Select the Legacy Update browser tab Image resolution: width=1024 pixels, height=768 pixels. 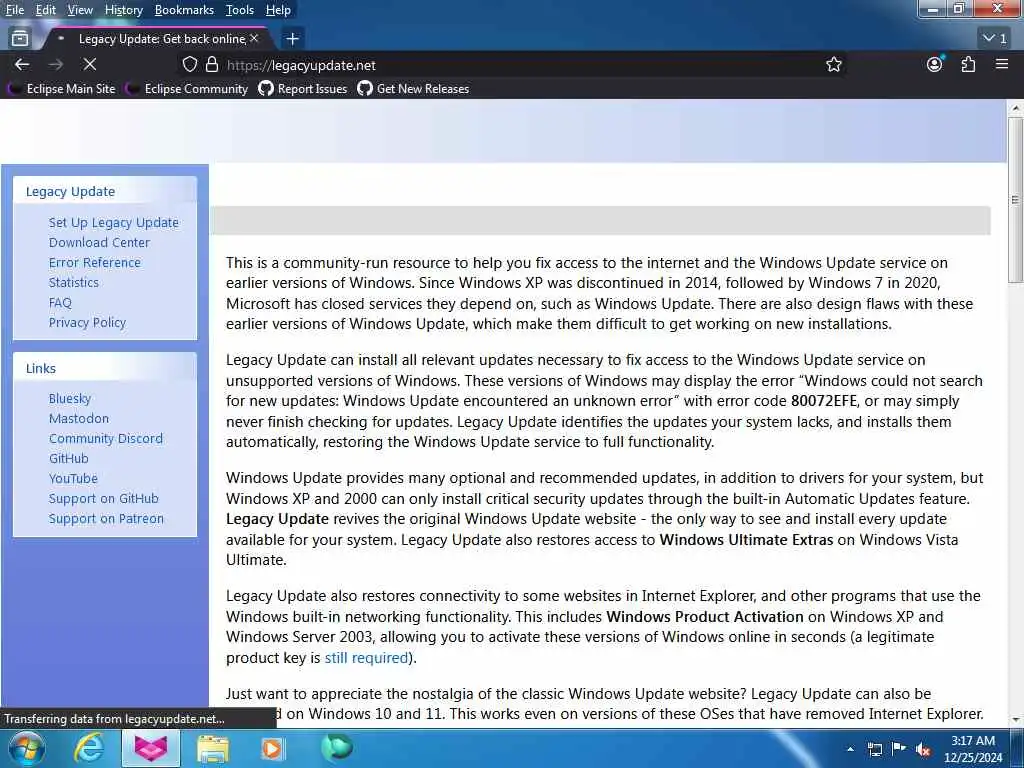coord(157,39)
